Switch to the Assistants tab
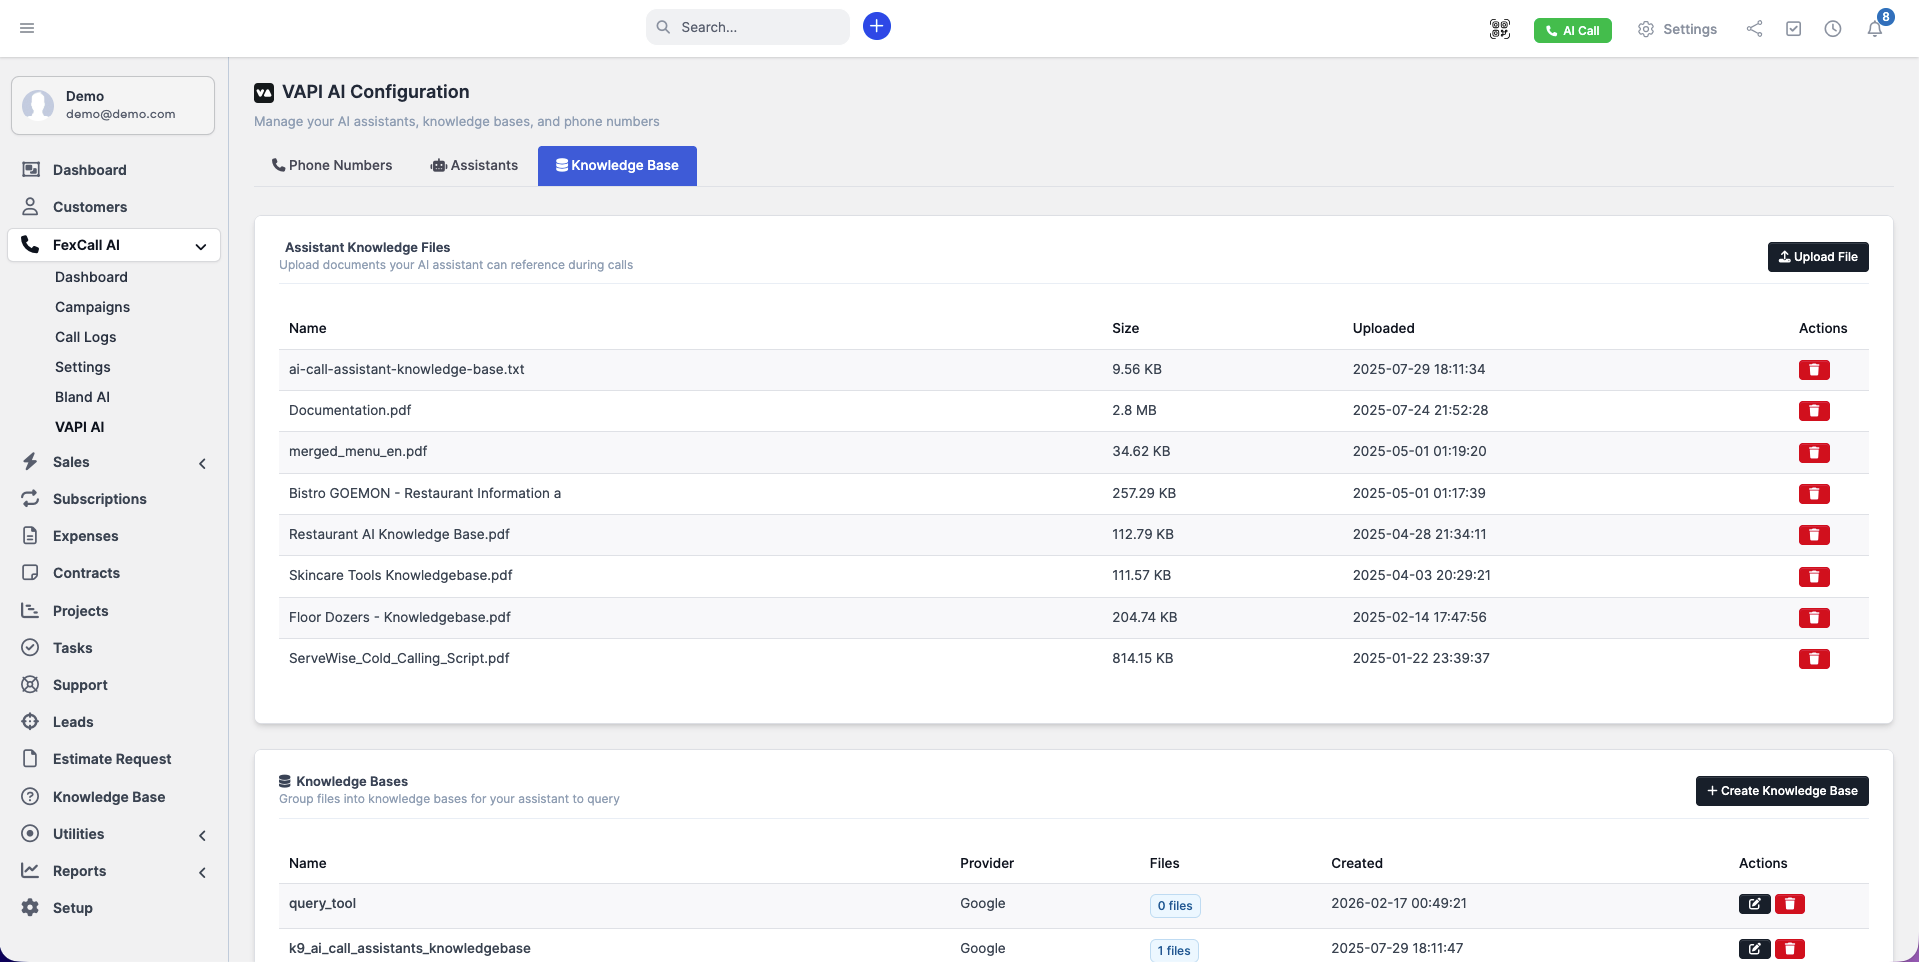Screen dimensions: 1919x962 [x=475, y=165]
